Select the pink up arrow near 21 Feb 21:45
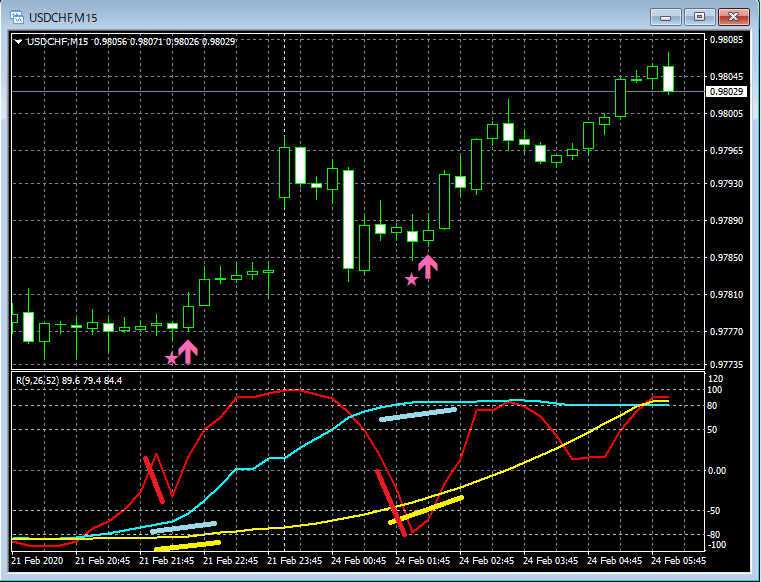 (188, 351)
